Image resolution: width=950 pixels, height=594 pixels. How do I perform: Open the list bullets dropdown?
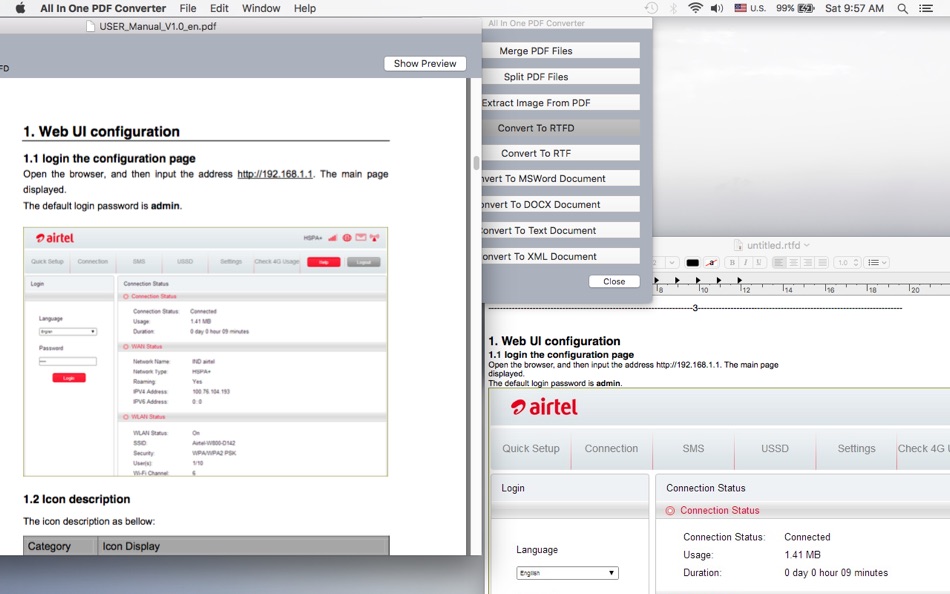point(877,262)
